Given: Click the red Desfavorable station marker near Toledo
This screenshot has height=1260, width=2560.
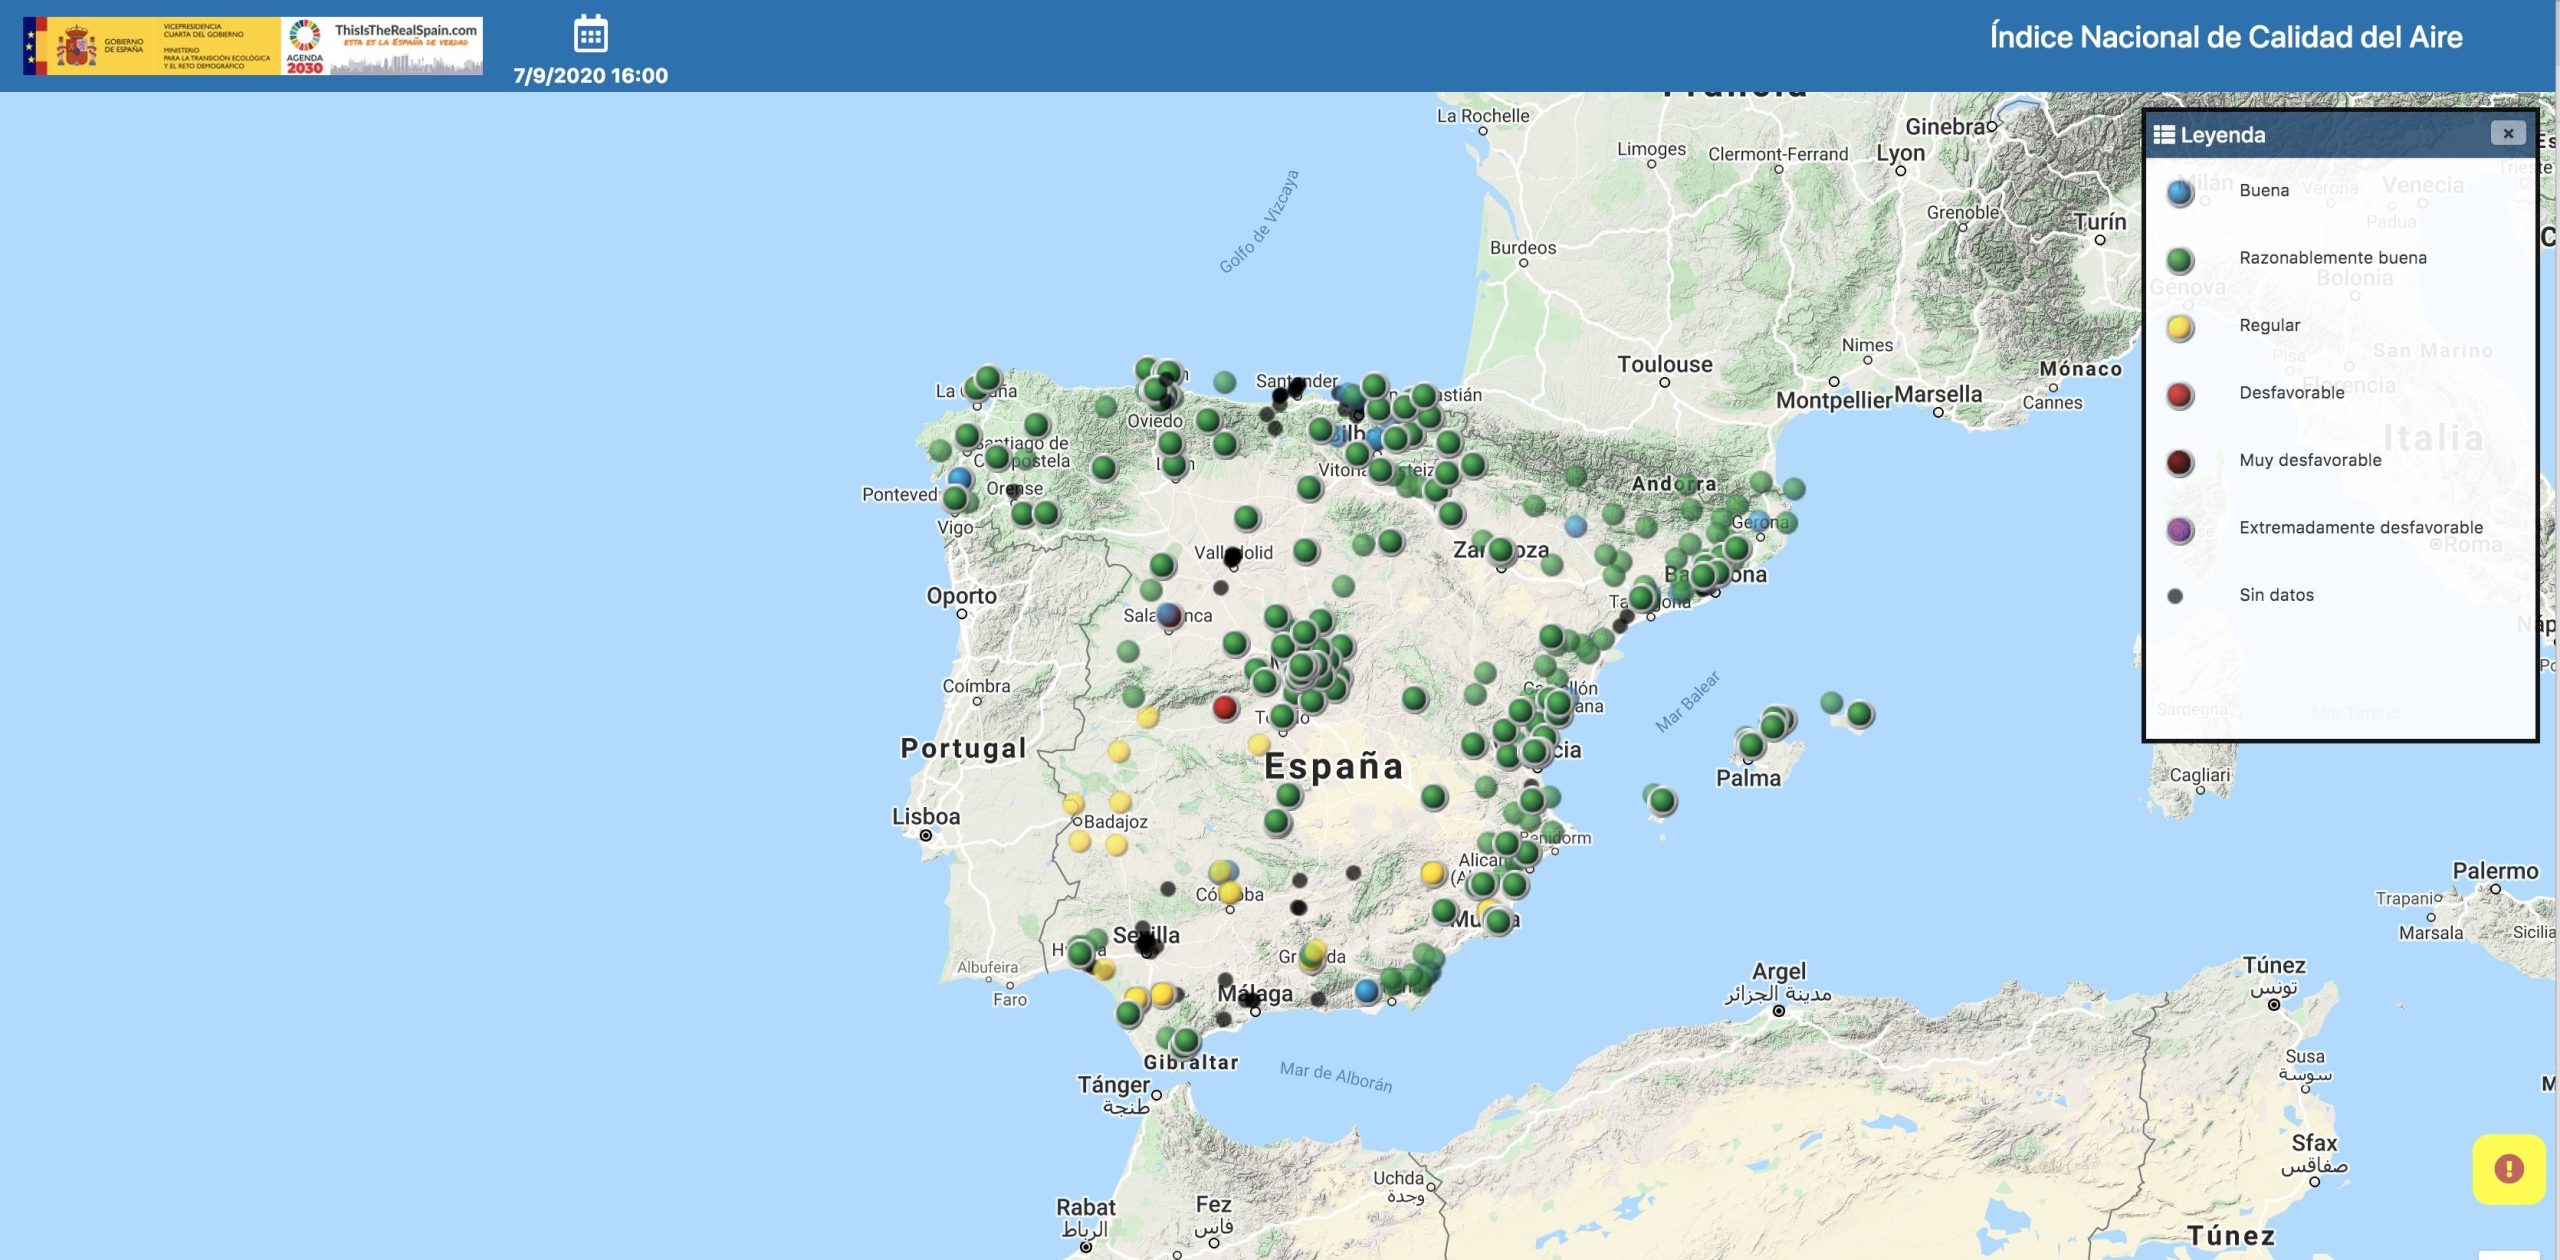Looking at the screenshot, I should coord(1225,708).
